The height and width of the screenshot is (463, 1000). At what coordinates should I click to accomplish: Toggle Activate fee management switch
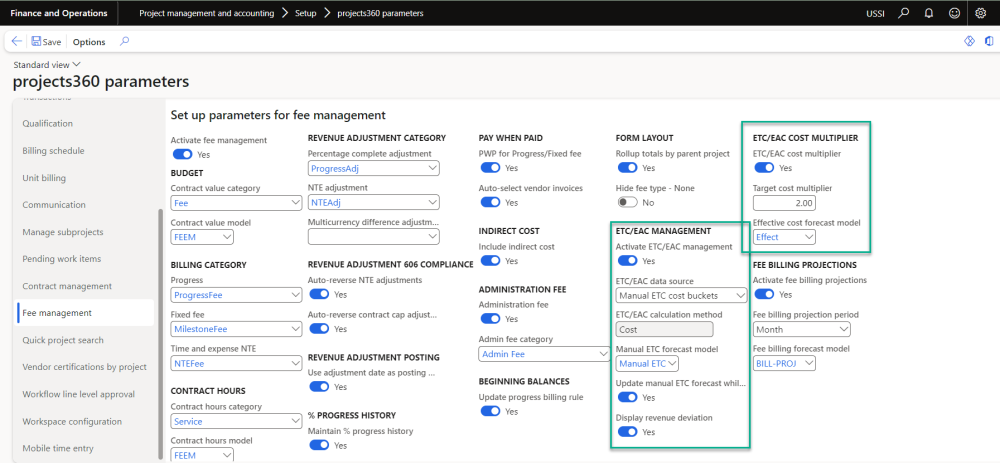click(x=183, y=155)
